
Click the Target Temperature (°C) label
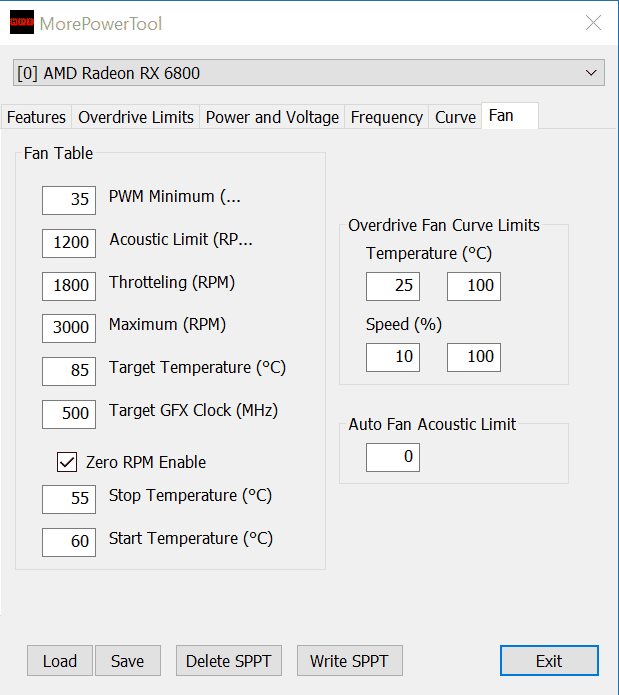(x=197, y=367)
